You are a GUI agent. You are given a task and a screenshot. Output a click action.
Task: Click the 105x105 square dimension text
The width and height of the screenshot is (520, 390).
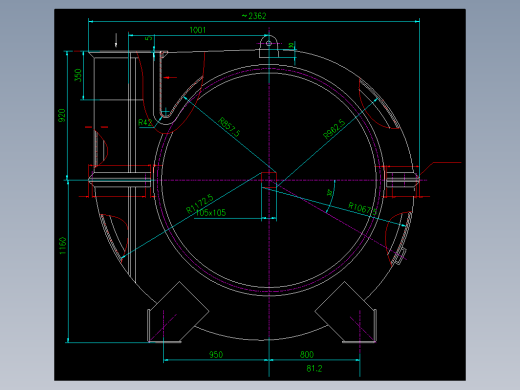[211, 213]
